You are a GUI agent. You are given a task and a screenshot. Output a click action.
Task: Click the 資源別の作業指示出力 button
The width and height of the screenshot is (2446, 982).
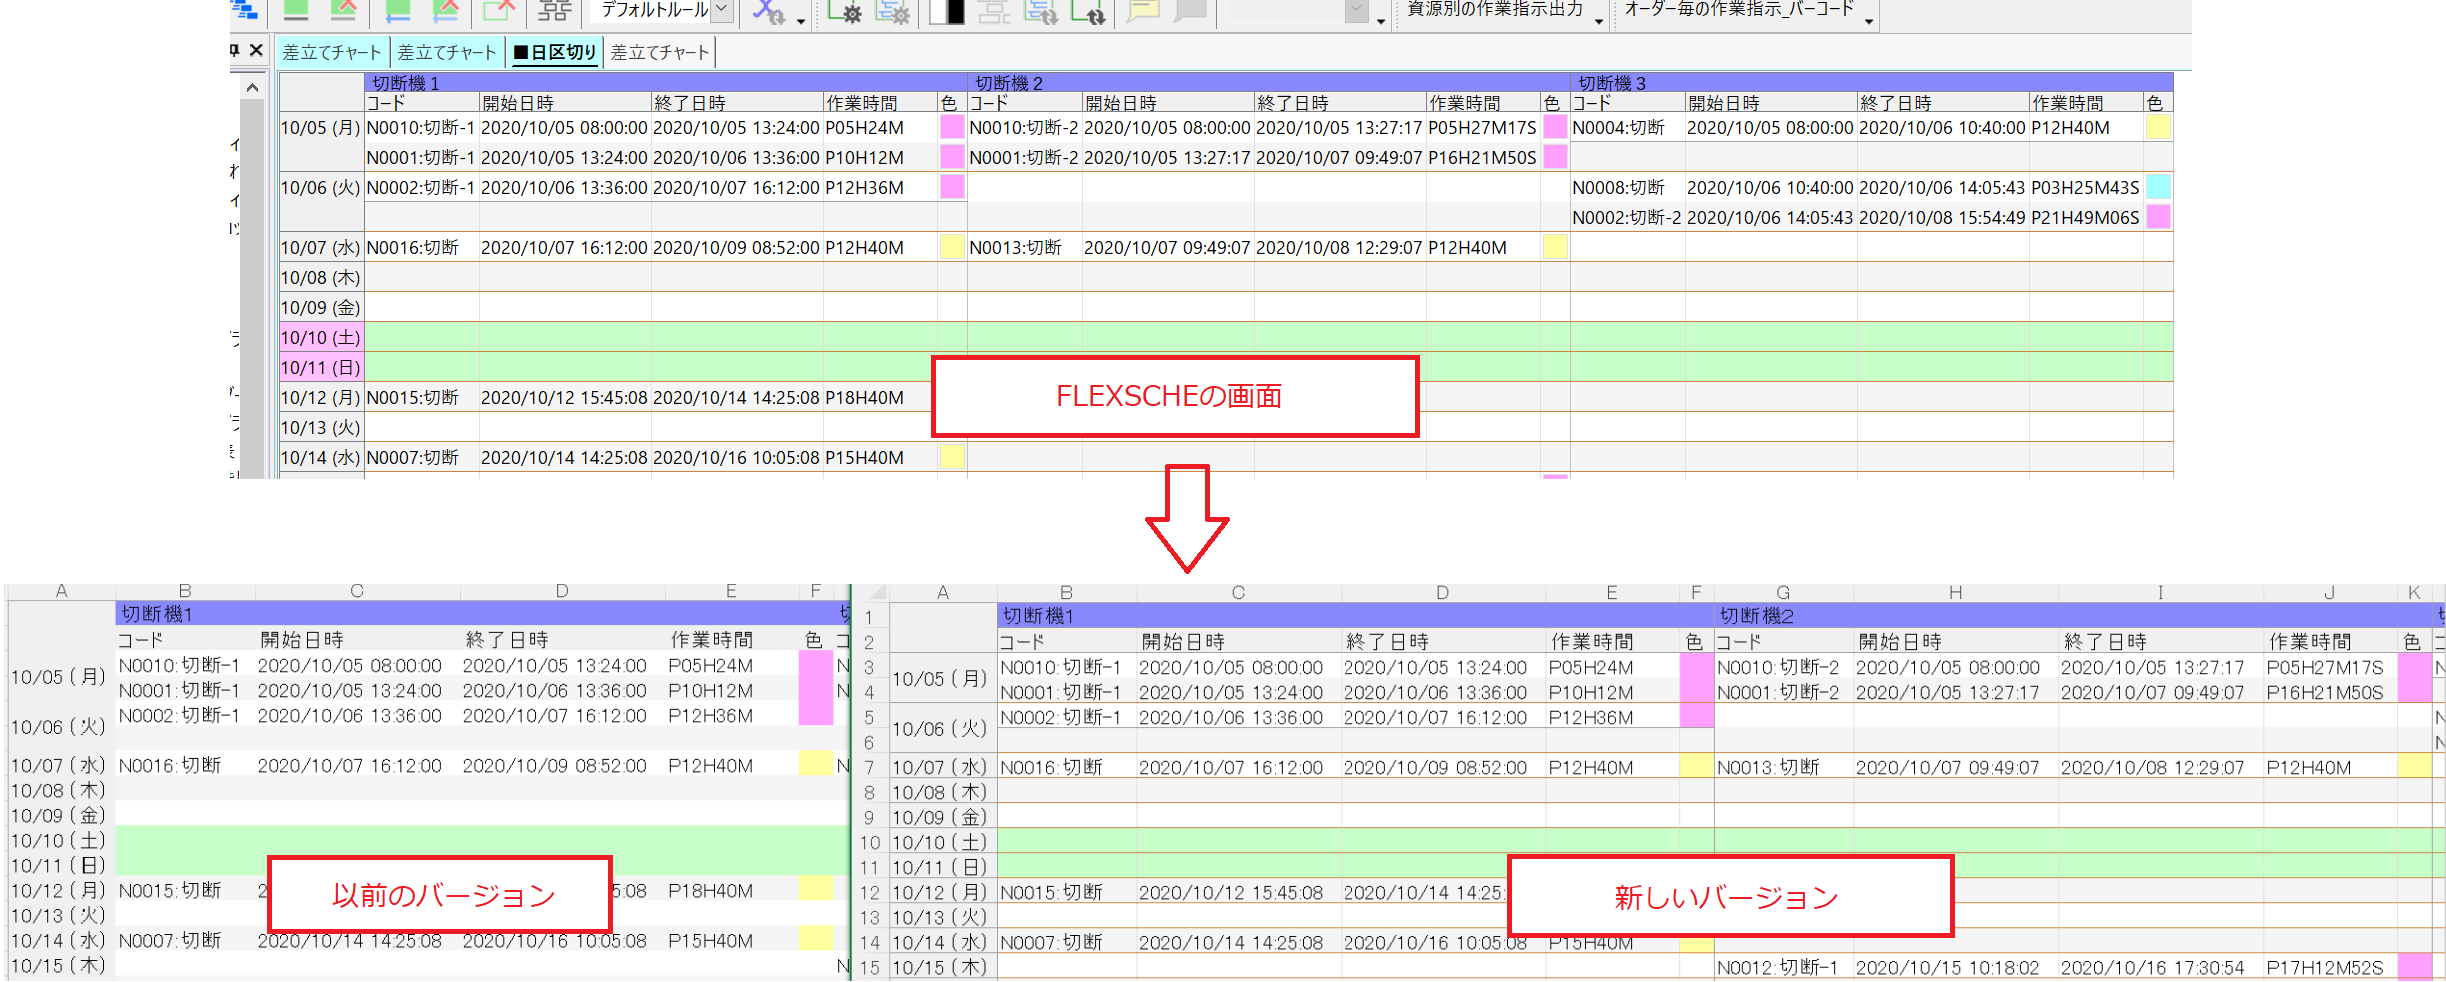[1494, 10]
